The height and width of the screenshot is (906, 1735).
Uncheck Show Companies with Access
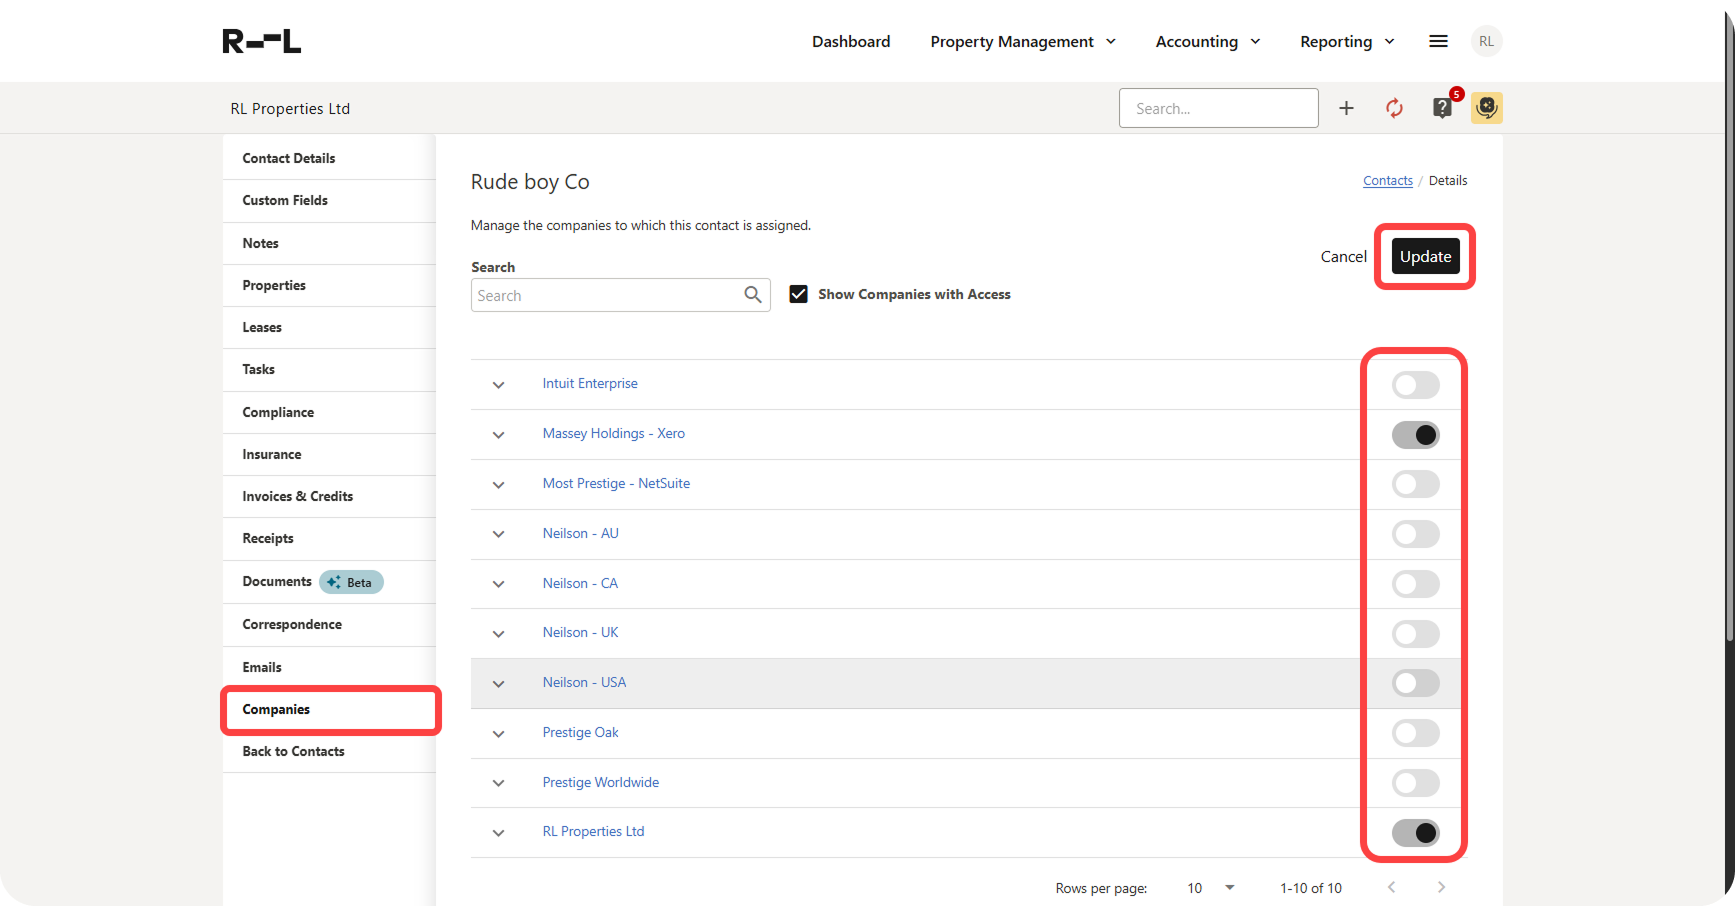[x=798, y=294]
